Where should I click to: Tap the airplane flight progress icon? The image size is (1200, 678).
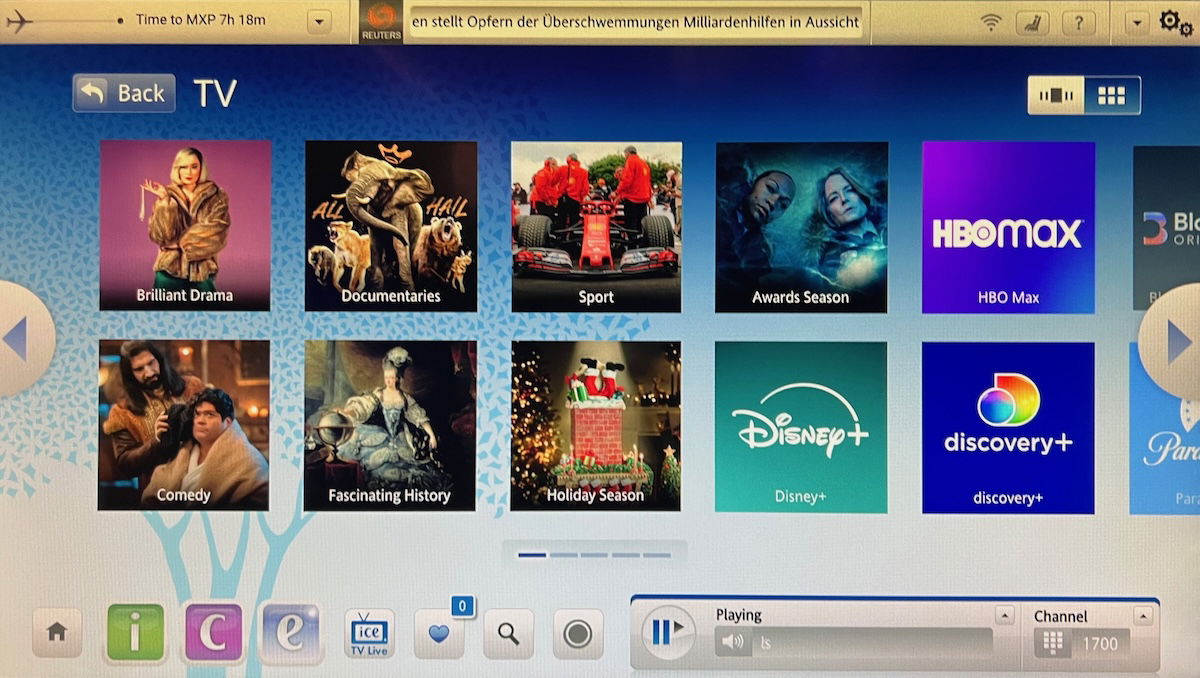[19, 21]
